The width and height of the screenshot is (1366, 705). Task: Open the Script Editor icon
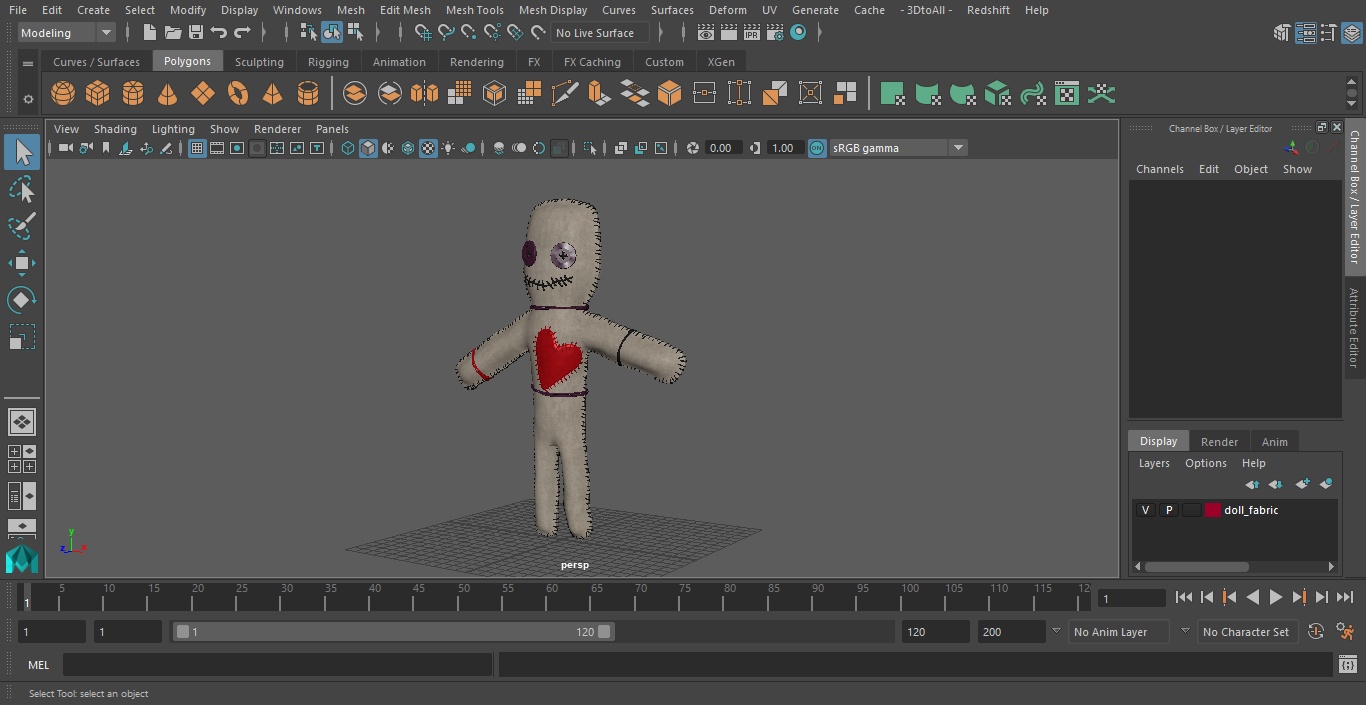(x=1347, y=665)
